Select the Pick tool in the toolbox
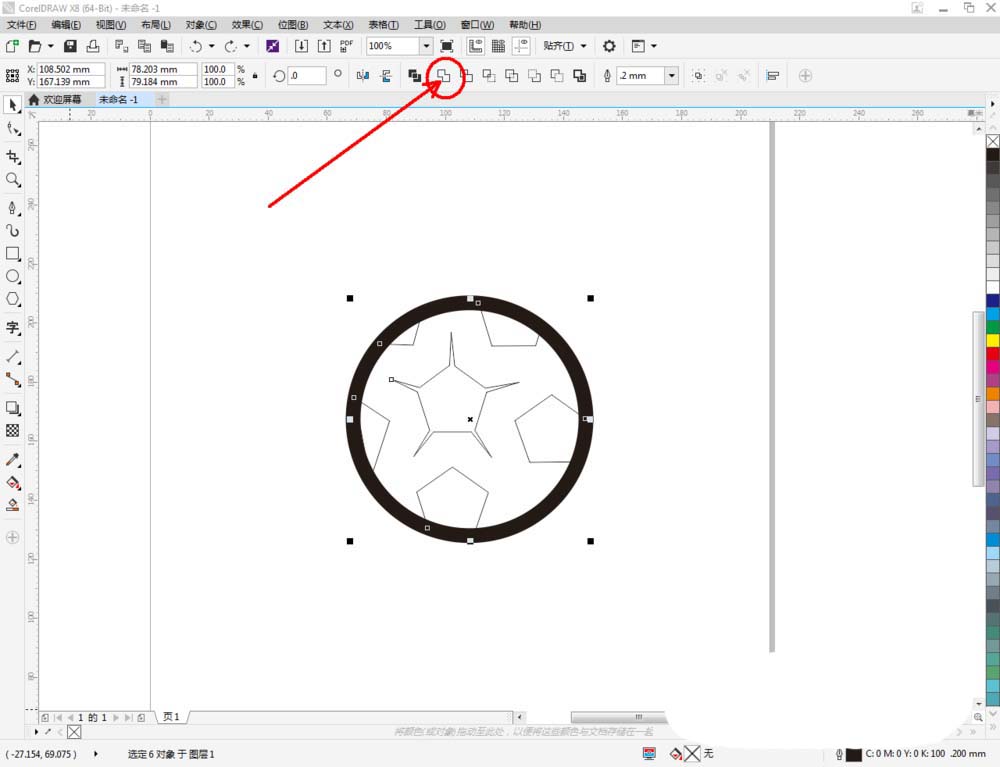Viewport: 1000px width, 767px height. tap(12, 105)
